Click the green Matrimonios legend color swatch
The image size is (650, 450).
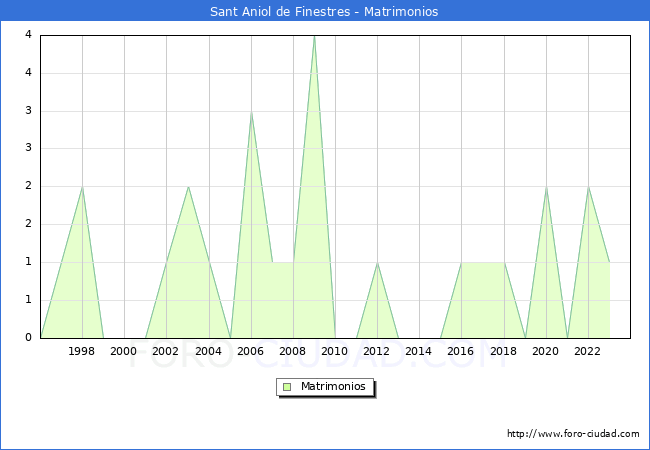coord(287,387)
